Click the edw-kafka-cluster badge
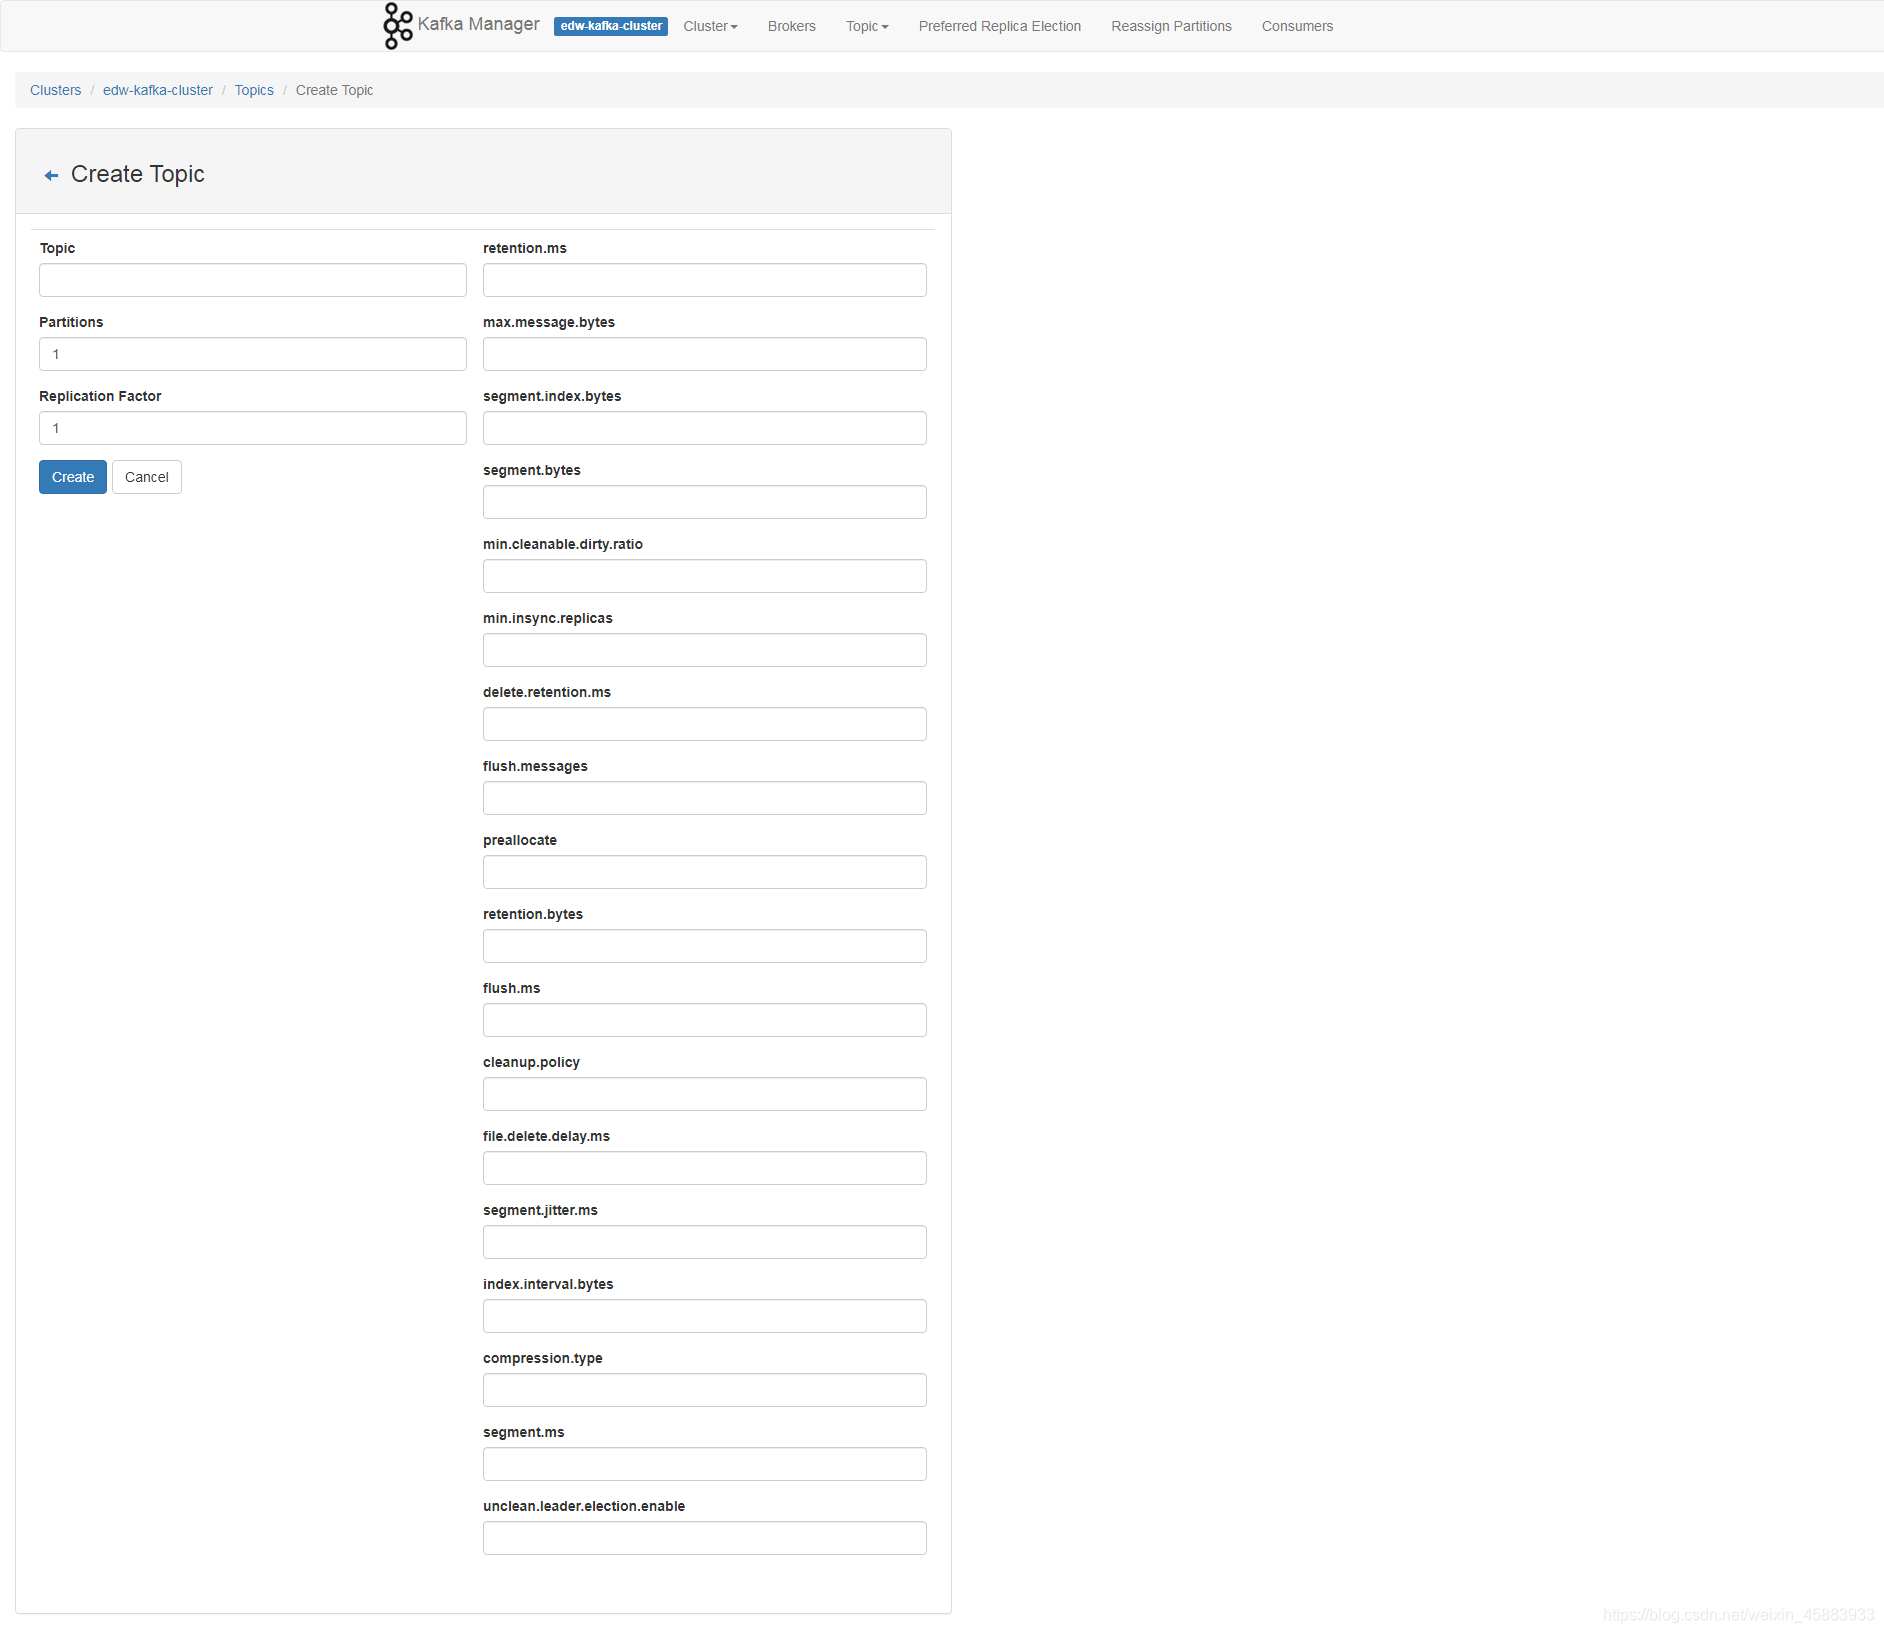This screenshot has height=1633, width=1884. tap(611, 26)
